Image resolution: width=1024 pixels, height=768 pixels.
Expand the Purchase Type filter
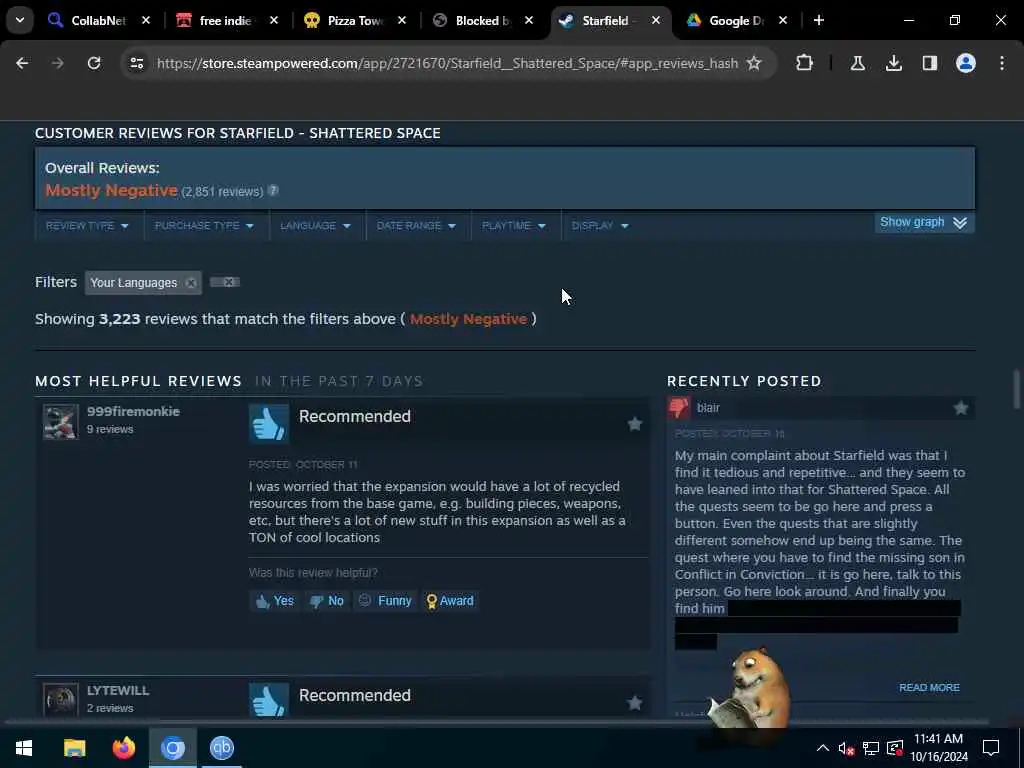coord(204,226)
